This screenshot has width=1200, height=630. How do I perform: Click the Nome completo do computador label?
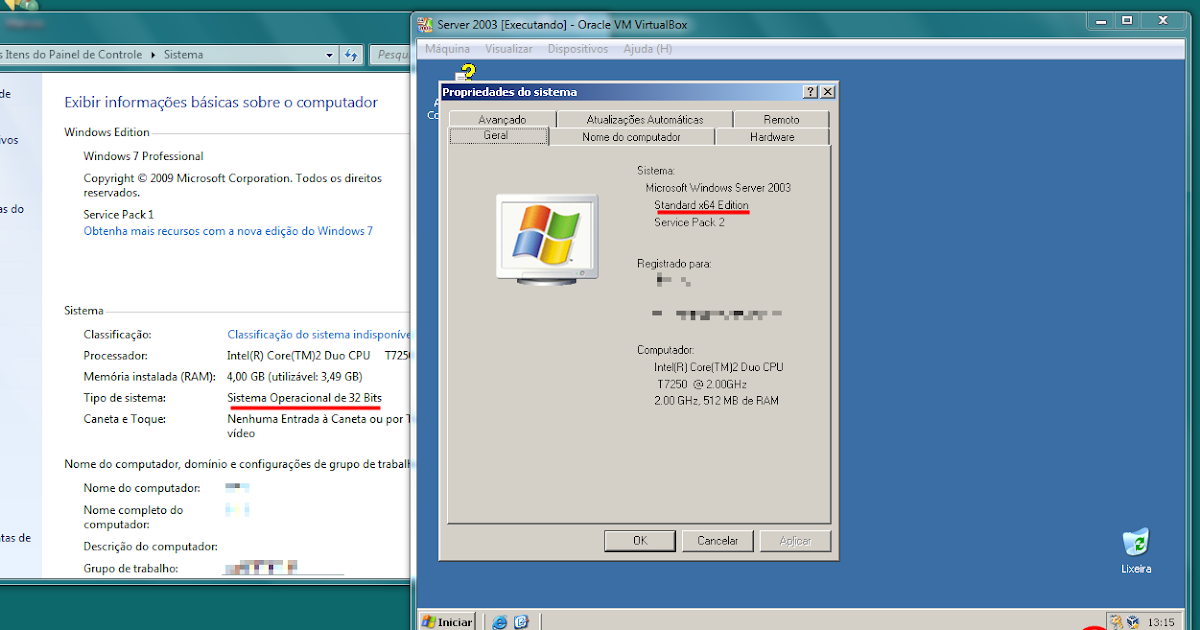click(x=133, y=517)
